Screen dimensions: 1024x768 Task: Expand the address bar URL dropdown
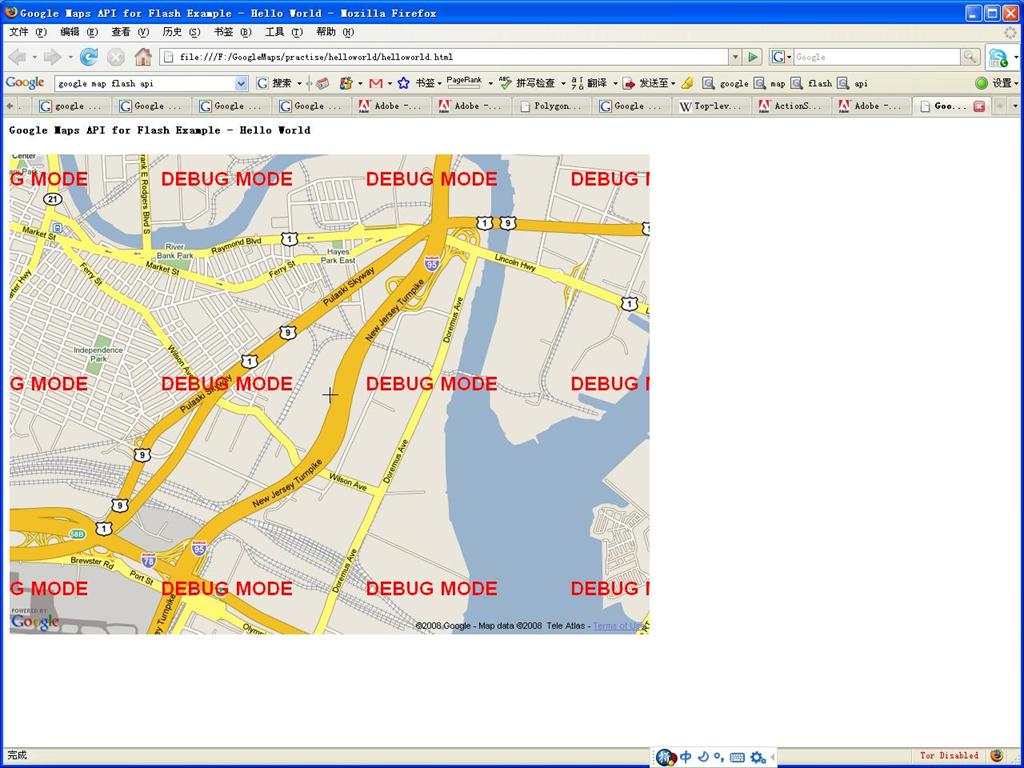point(735,57)
